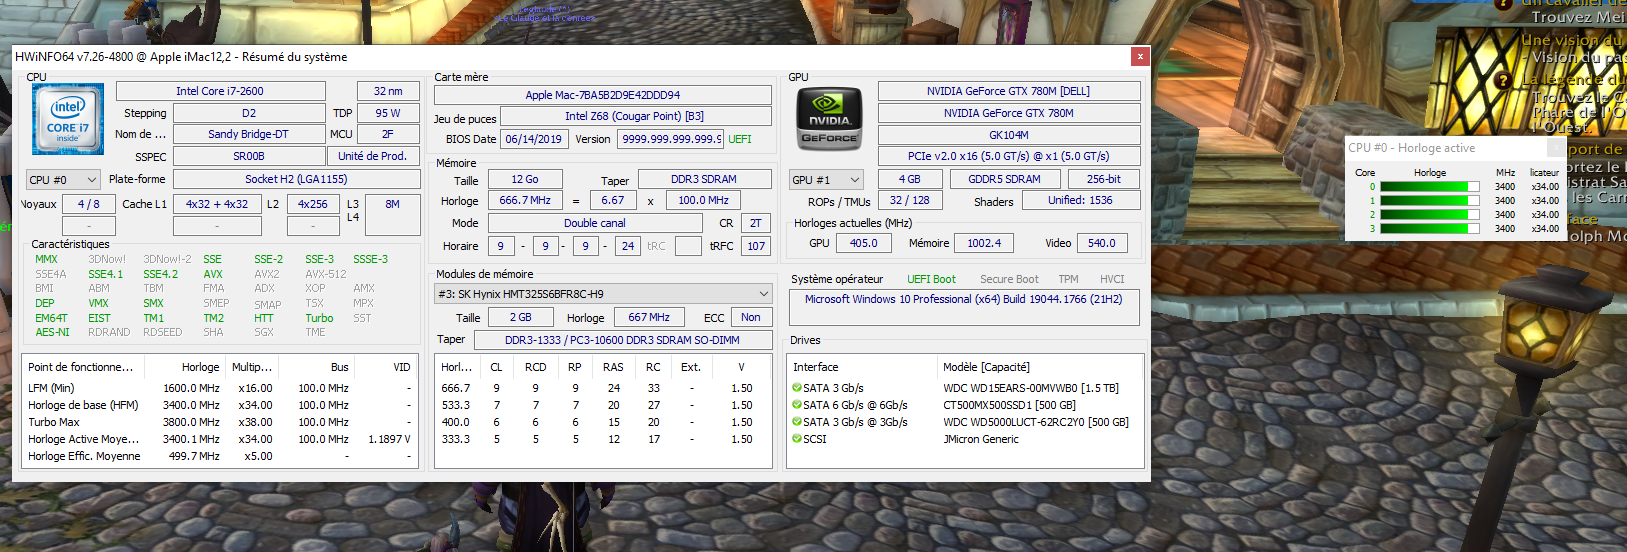Select the D2 stepping field
1627x552 pixels.
249,113
